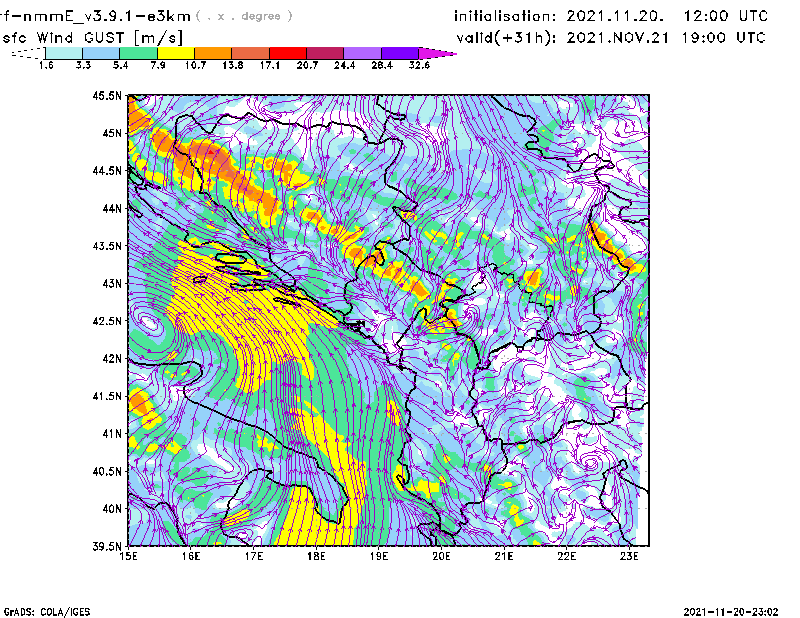Click the 17E longitude label

click(254, 556)
